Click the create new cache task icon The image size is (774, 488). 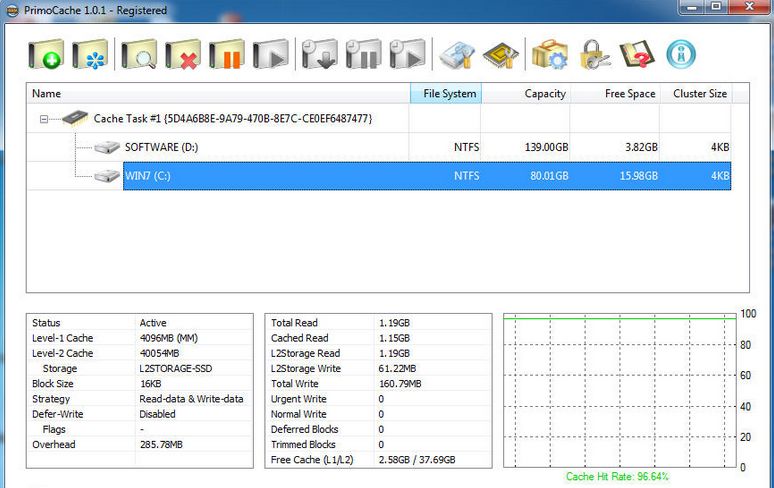tap(45, 54)
